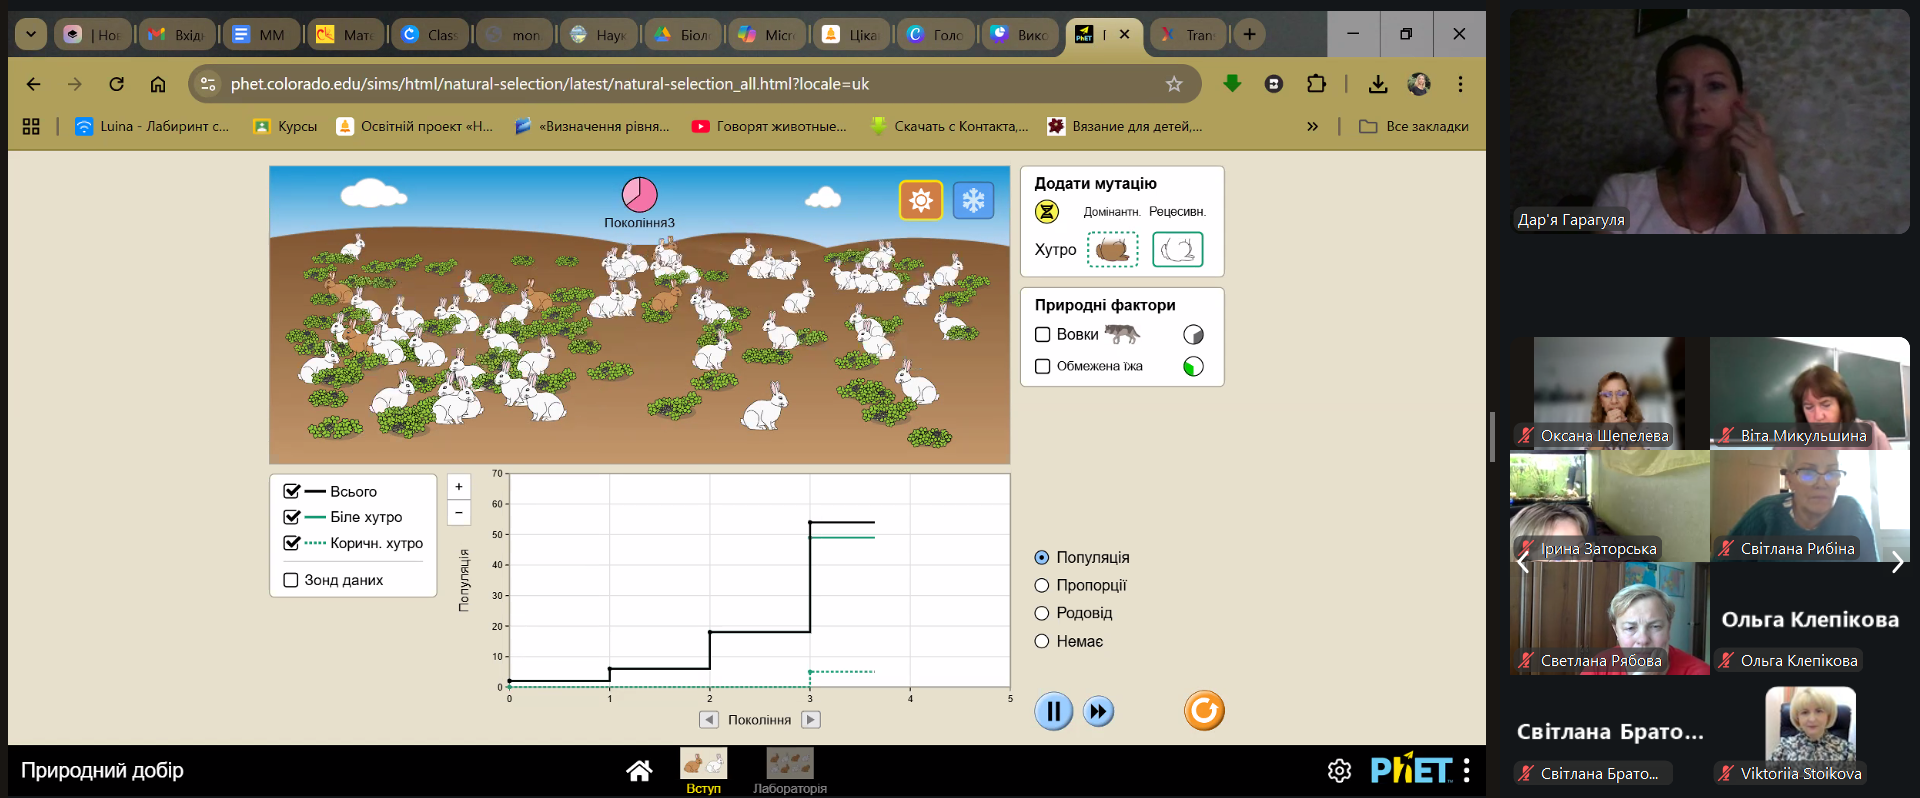Select the sun (equator) environment button
The height and width of the screenshot is (798, 1920).
[920, 201]
